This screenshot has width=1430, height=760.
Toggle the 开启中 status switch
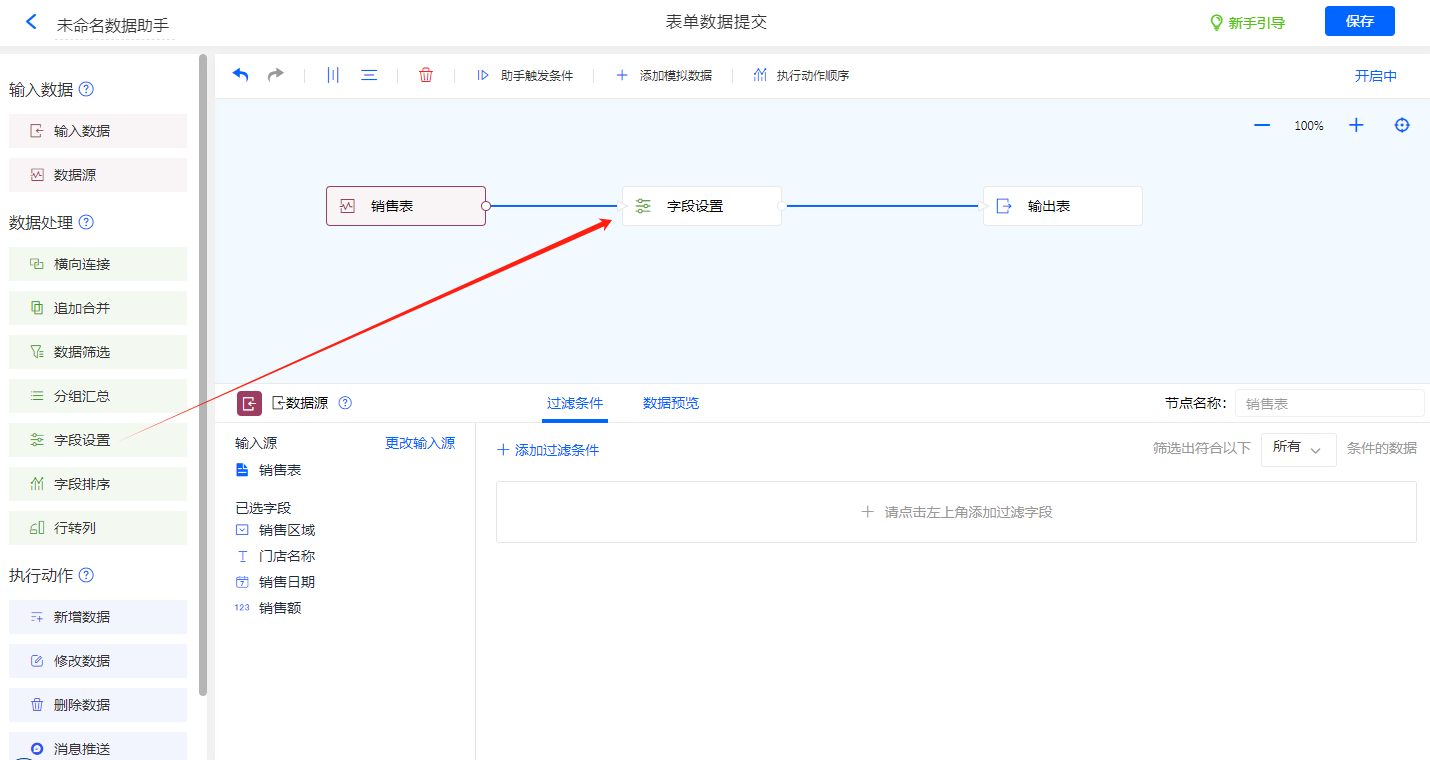[x=1375, y=76]
